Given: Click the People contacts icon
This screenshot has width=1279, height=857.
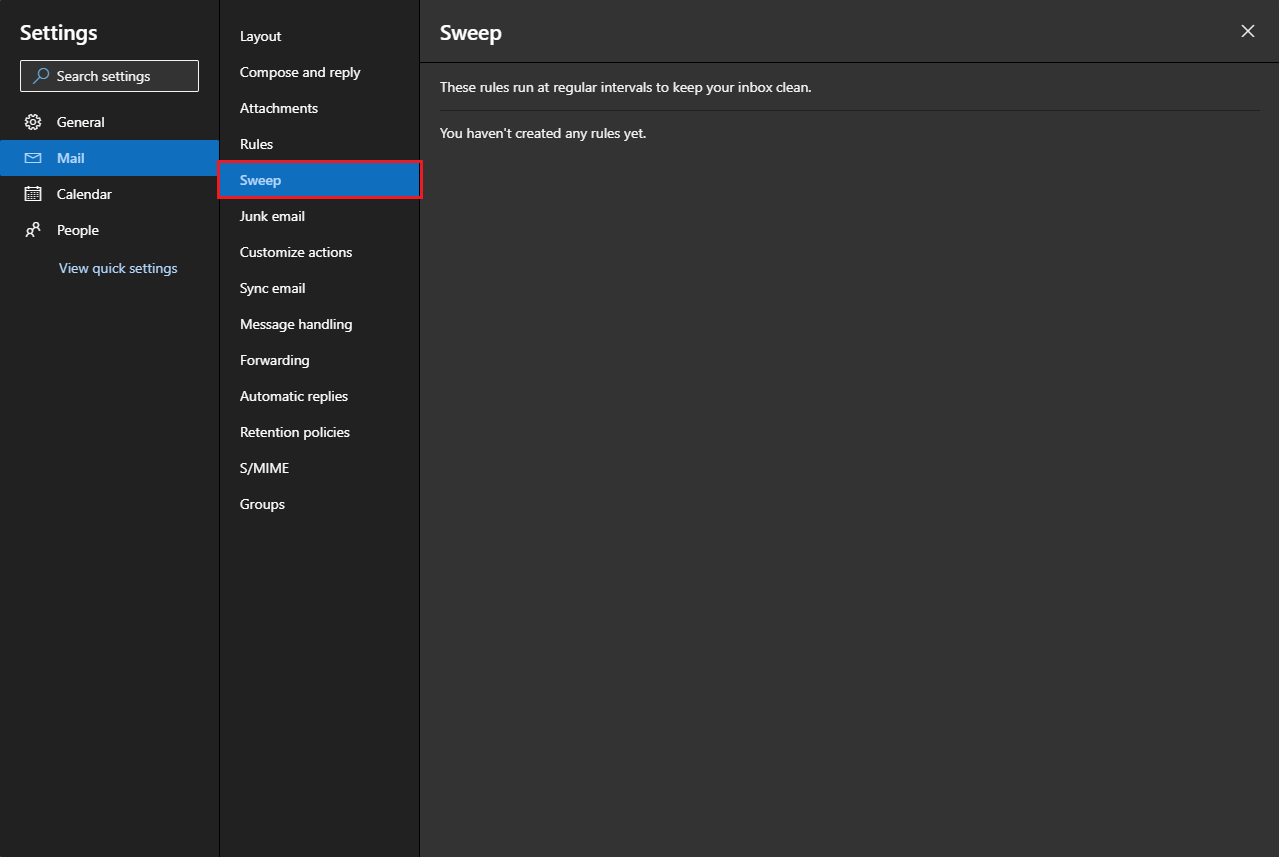Looking at the screenshot, I should 33,230.
